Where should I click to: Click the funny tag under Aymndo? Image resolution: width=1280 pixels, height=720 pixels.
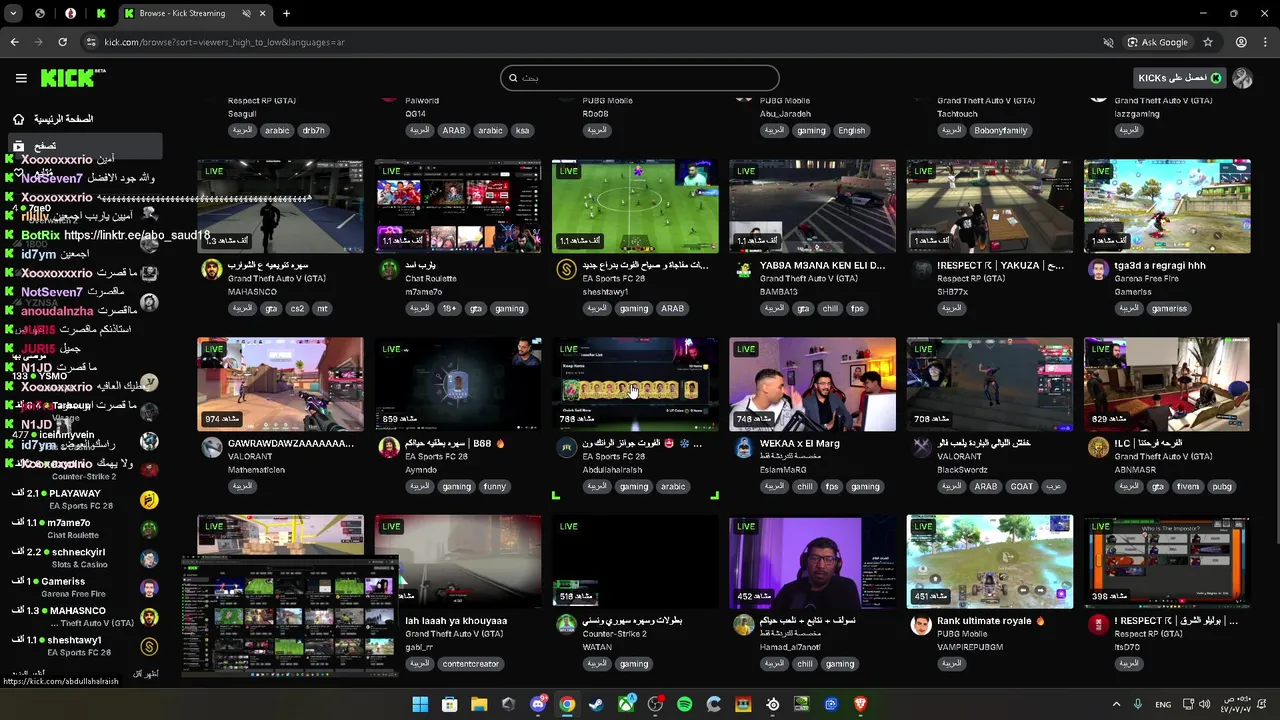point(494,487)
